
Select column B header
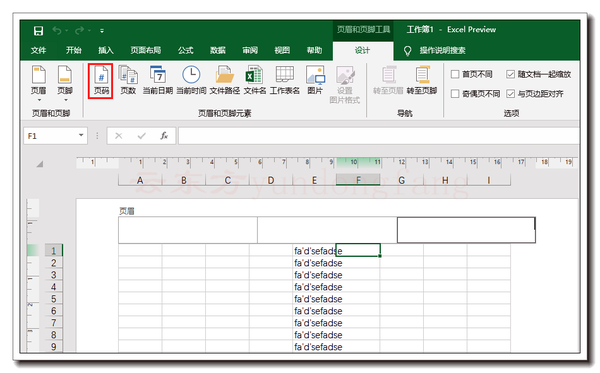pyautogui.click(x=184, y=180)
